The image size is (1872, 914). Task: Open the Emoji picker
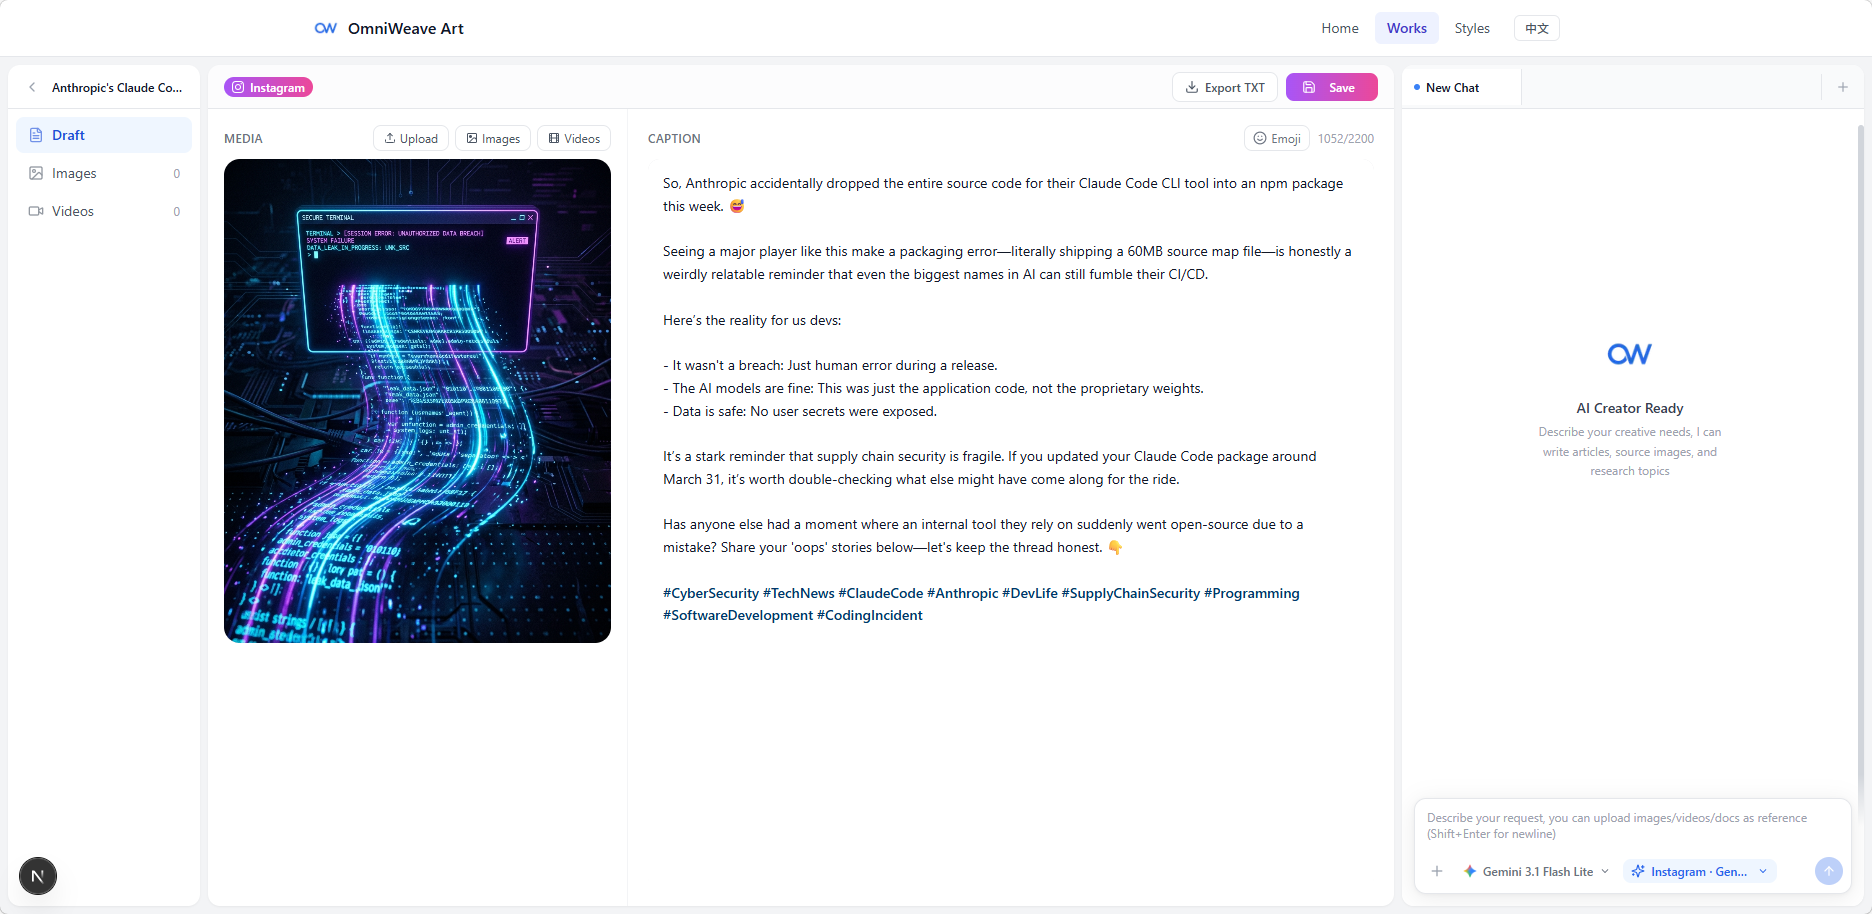click(x=1277, y=139)
